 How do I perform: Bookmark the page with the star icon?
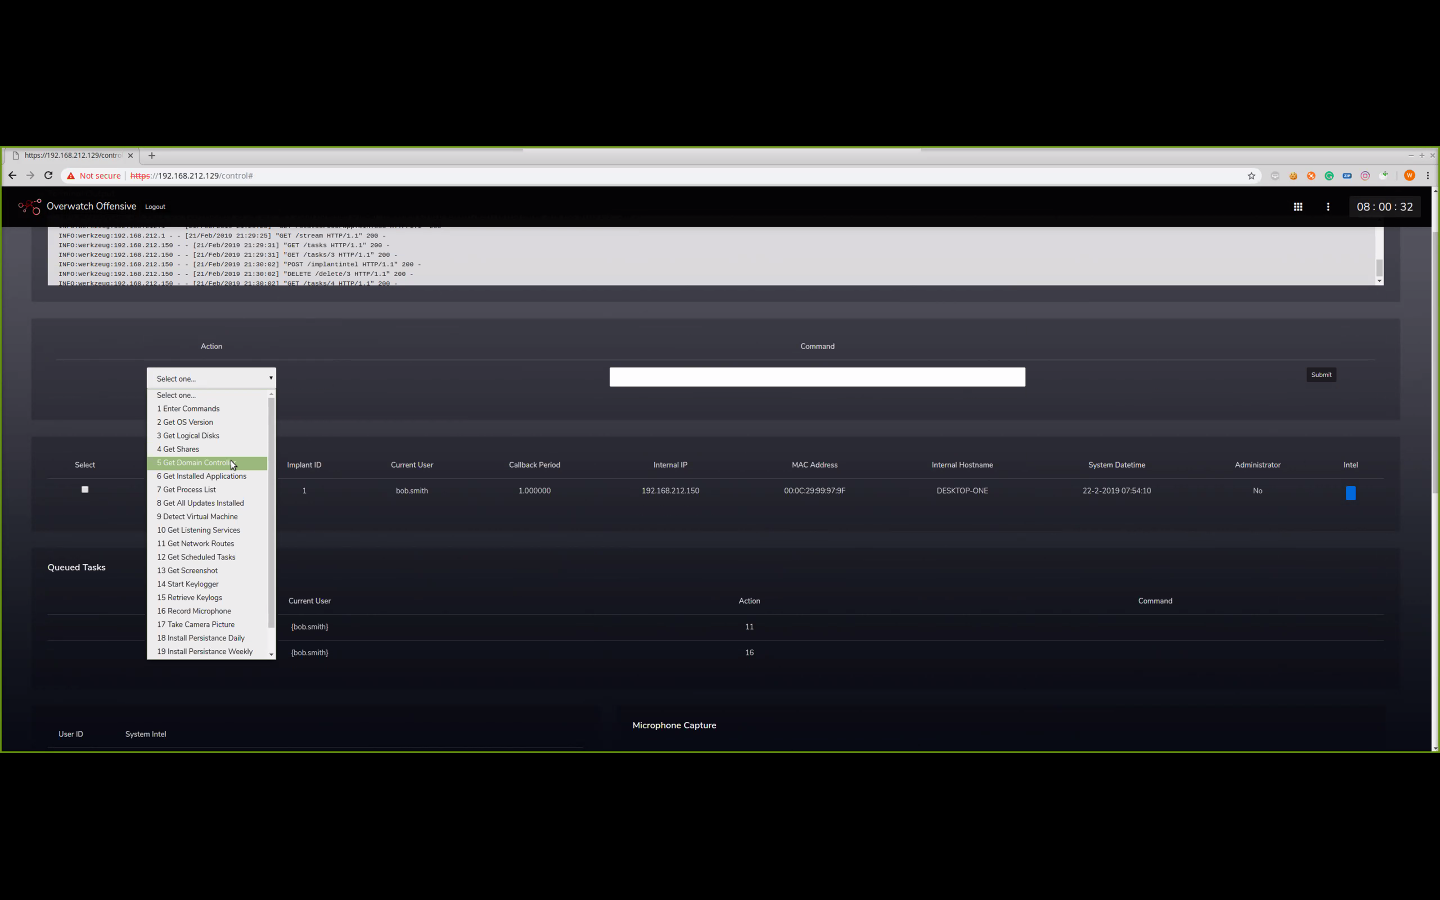(1251, 176)
